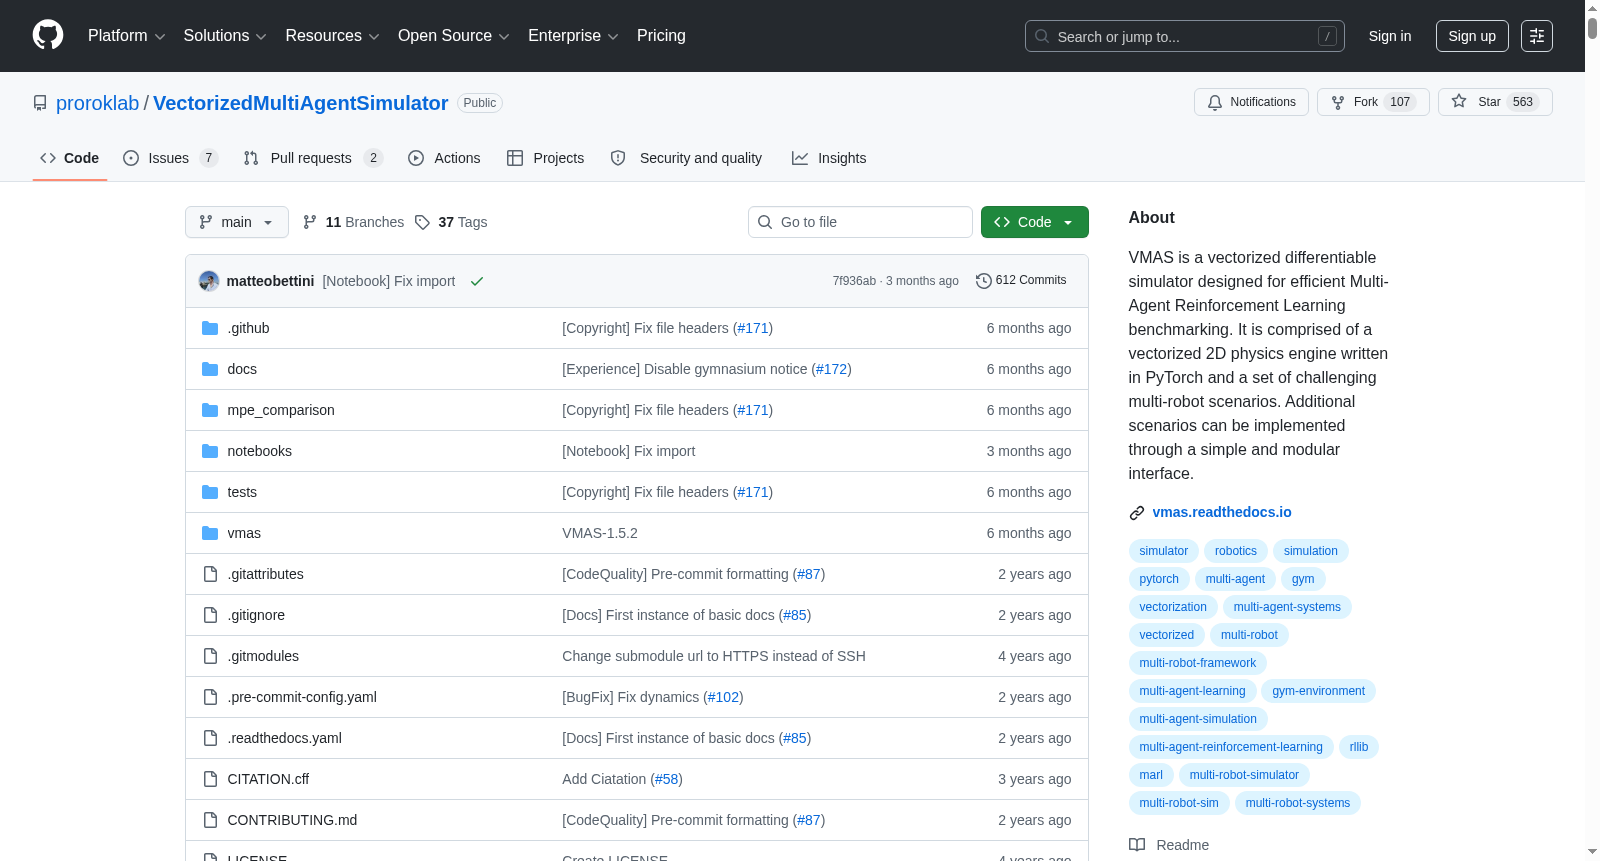Switch to the Actions tab
The height and width of the screenshot is (861, 1600).
(444, 158)
